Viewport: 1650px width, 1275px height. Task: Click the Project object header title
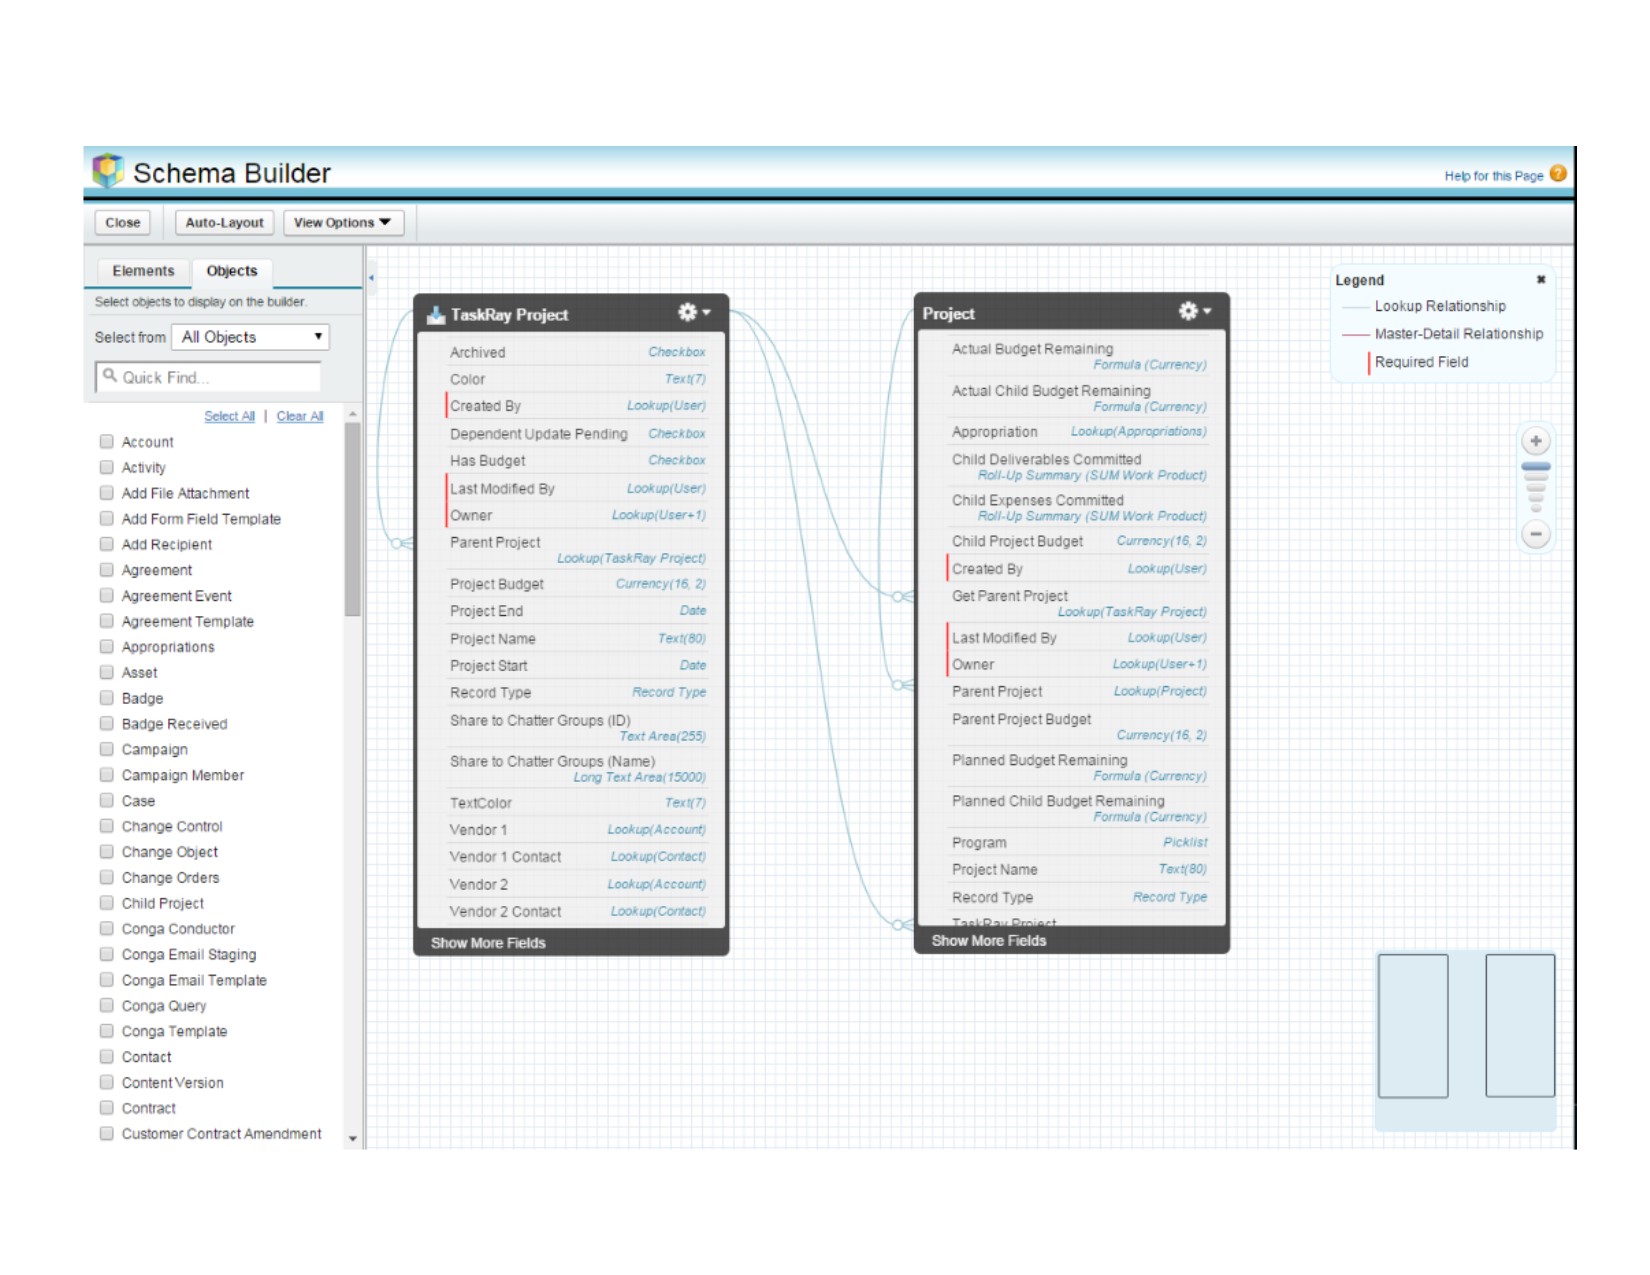[948, 313]
